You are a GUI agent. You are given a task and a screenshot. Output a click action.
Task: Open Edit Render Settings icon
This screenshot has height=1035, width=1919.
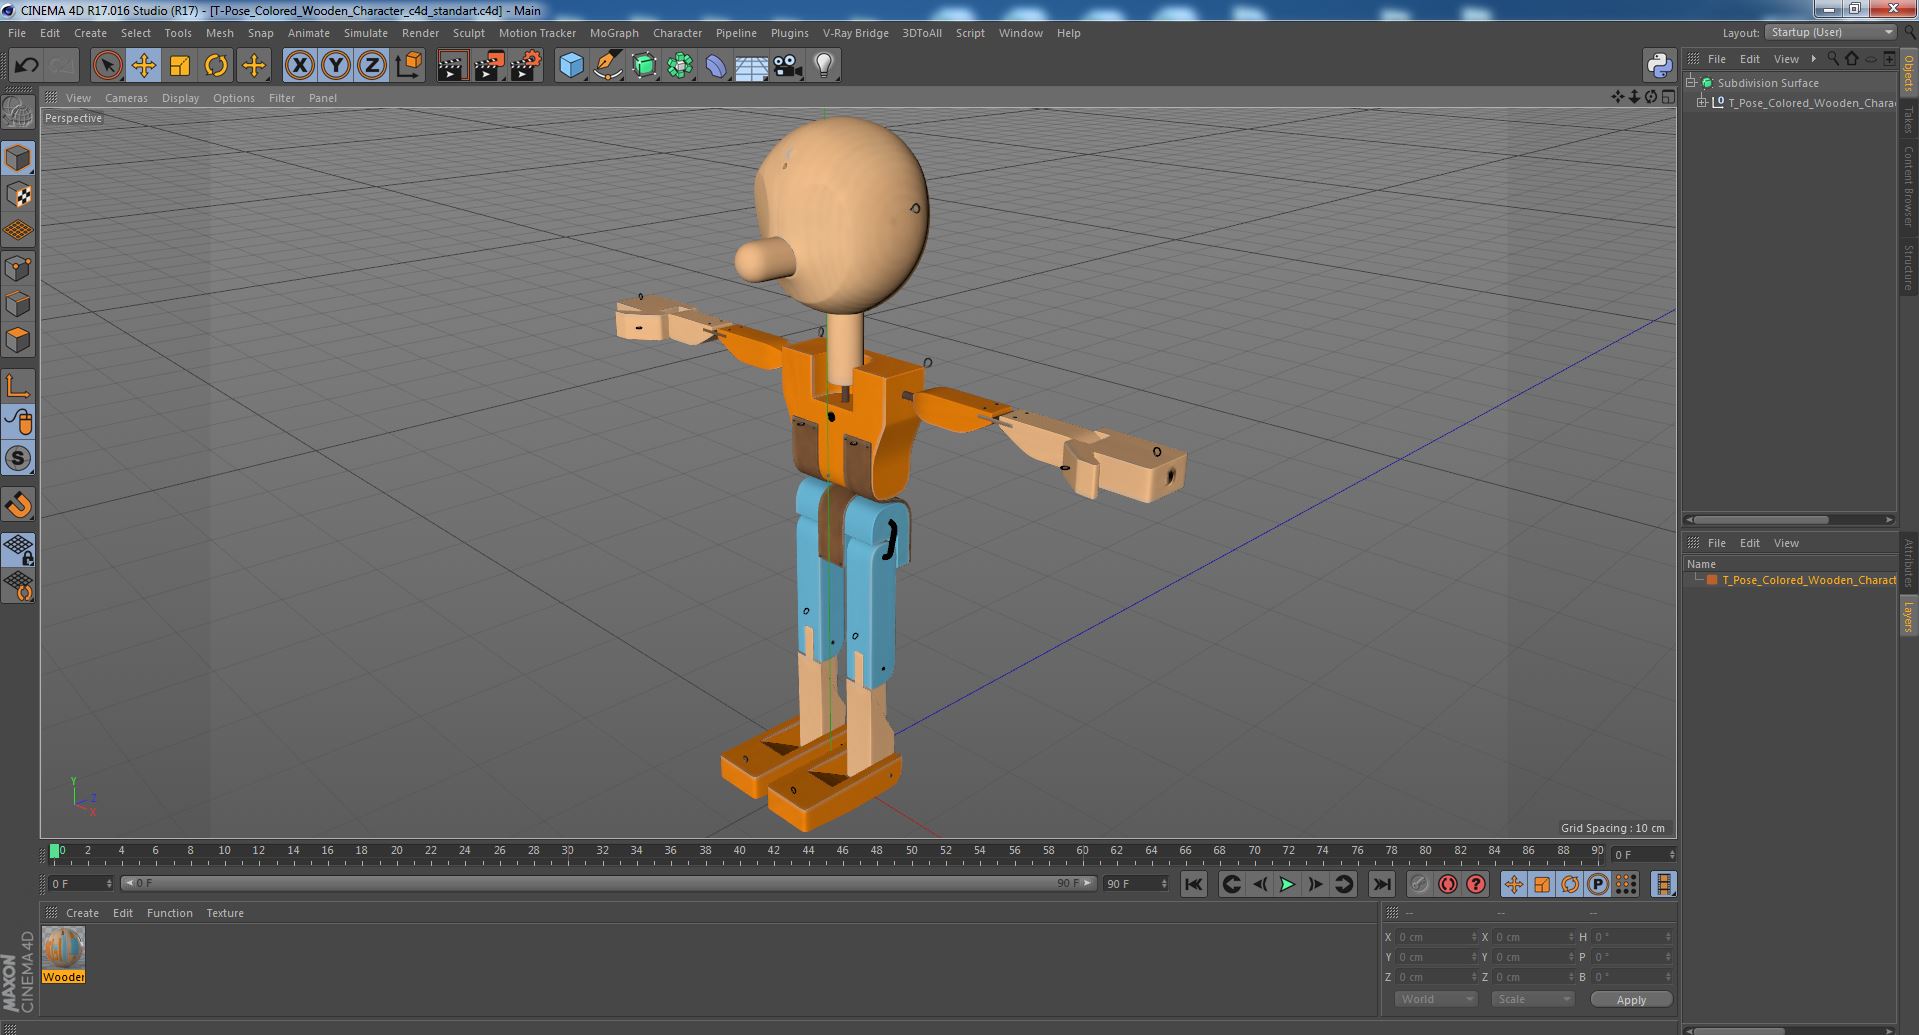525,66
